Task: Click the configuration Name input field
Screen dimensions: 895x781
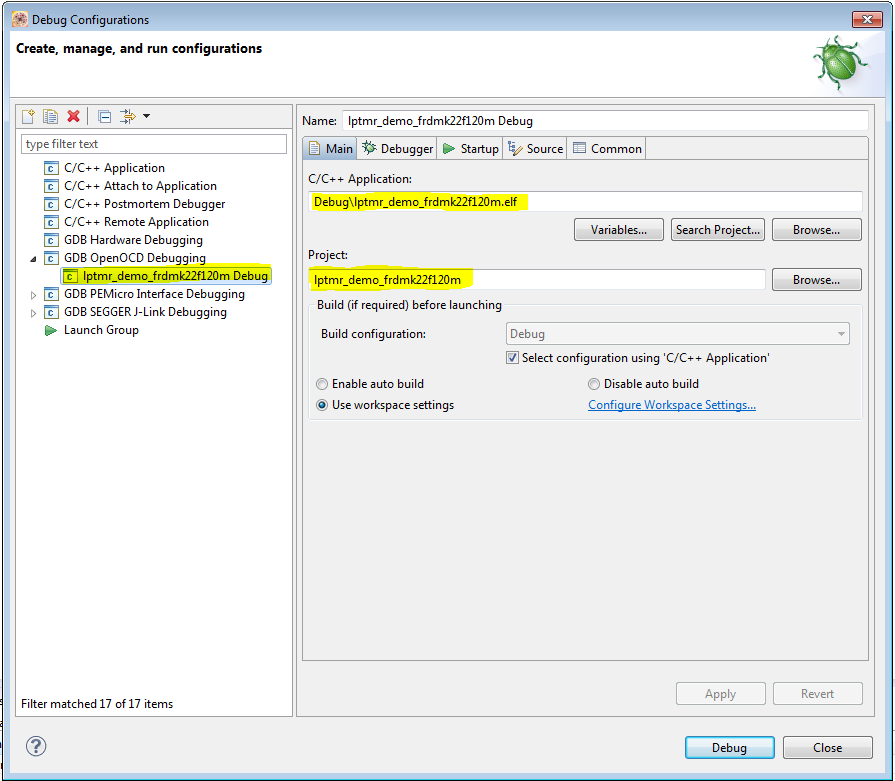Action: 605,120
